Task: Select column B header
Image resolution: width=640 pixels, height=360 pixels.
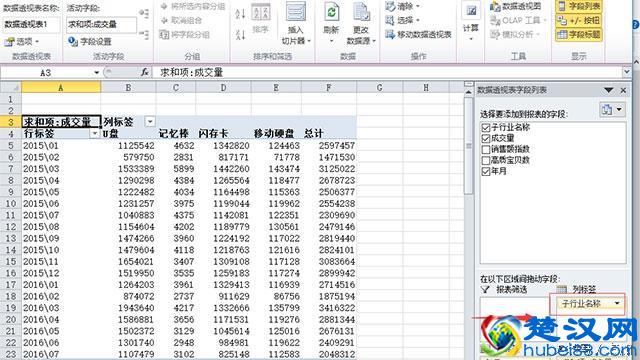Action: pyautogui.click(x=128, y=87)
